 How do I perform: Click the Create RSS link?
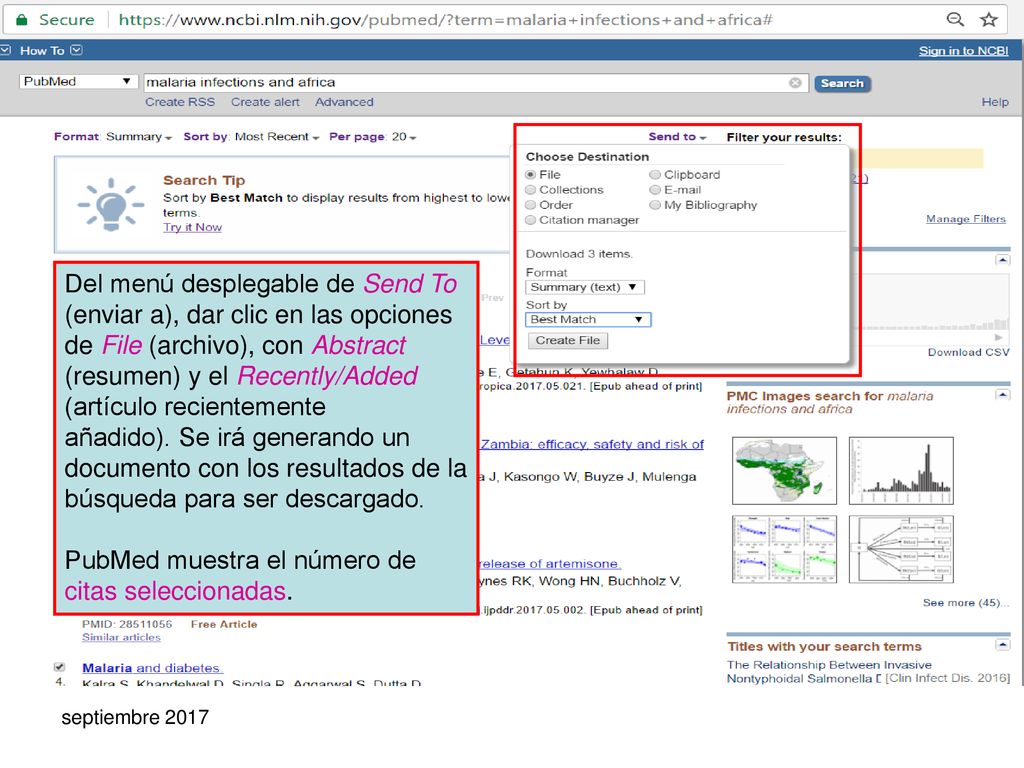point(180,102)
